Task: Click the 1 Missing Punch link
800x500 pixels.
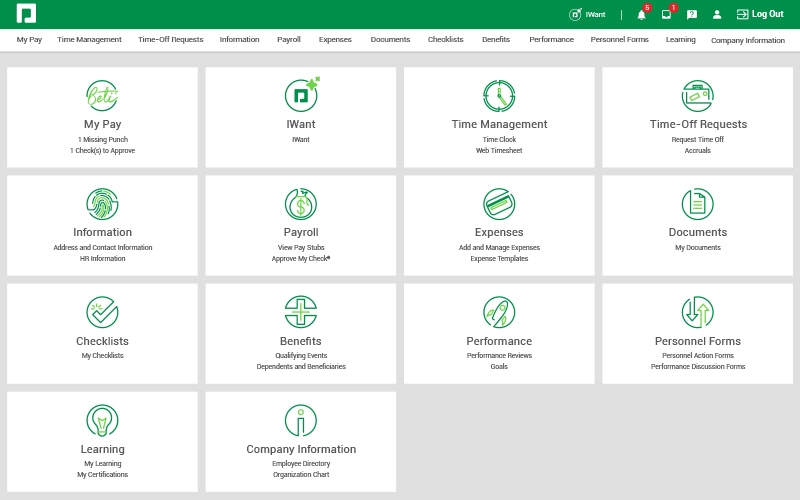Action: click(102, 140)
